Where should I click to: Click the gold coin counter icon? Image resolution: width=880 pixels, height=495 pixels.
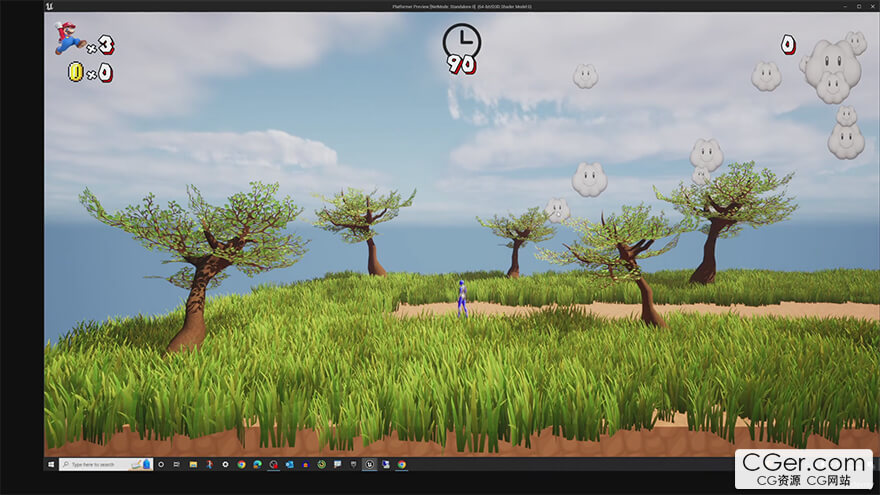click(75, 72)
